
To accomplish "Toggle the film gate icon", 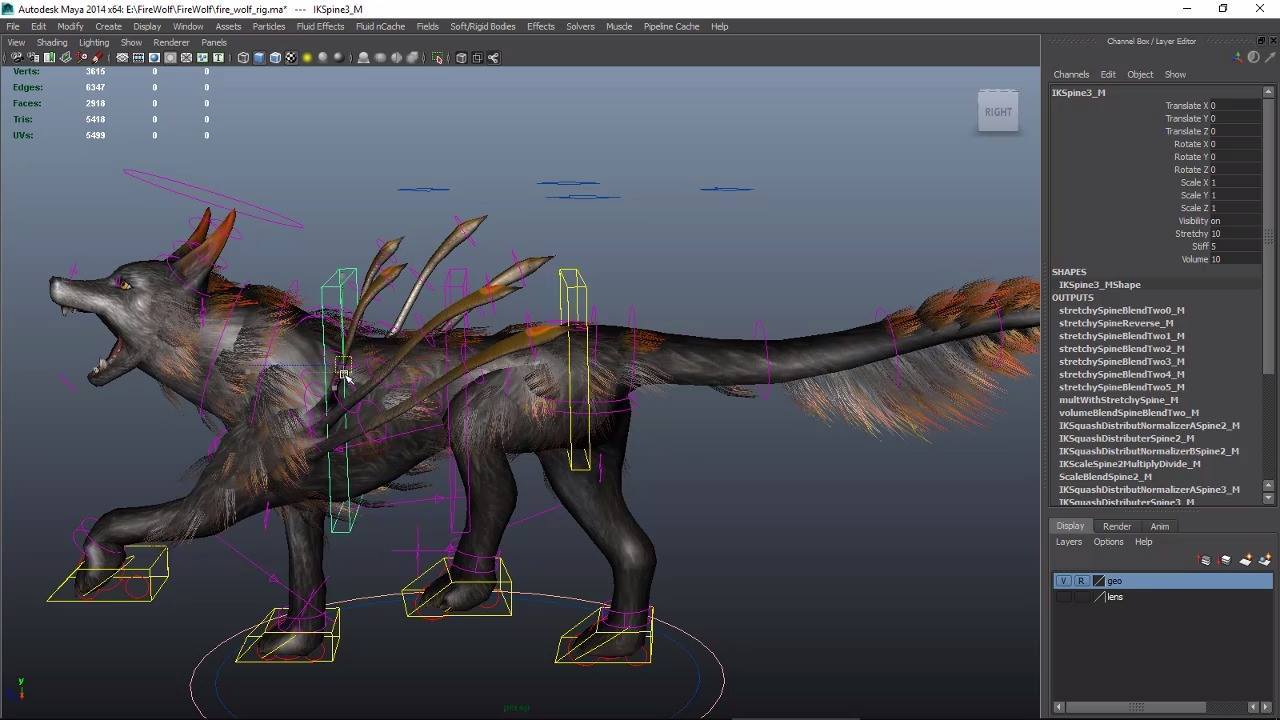I will (x=138, y=58).
